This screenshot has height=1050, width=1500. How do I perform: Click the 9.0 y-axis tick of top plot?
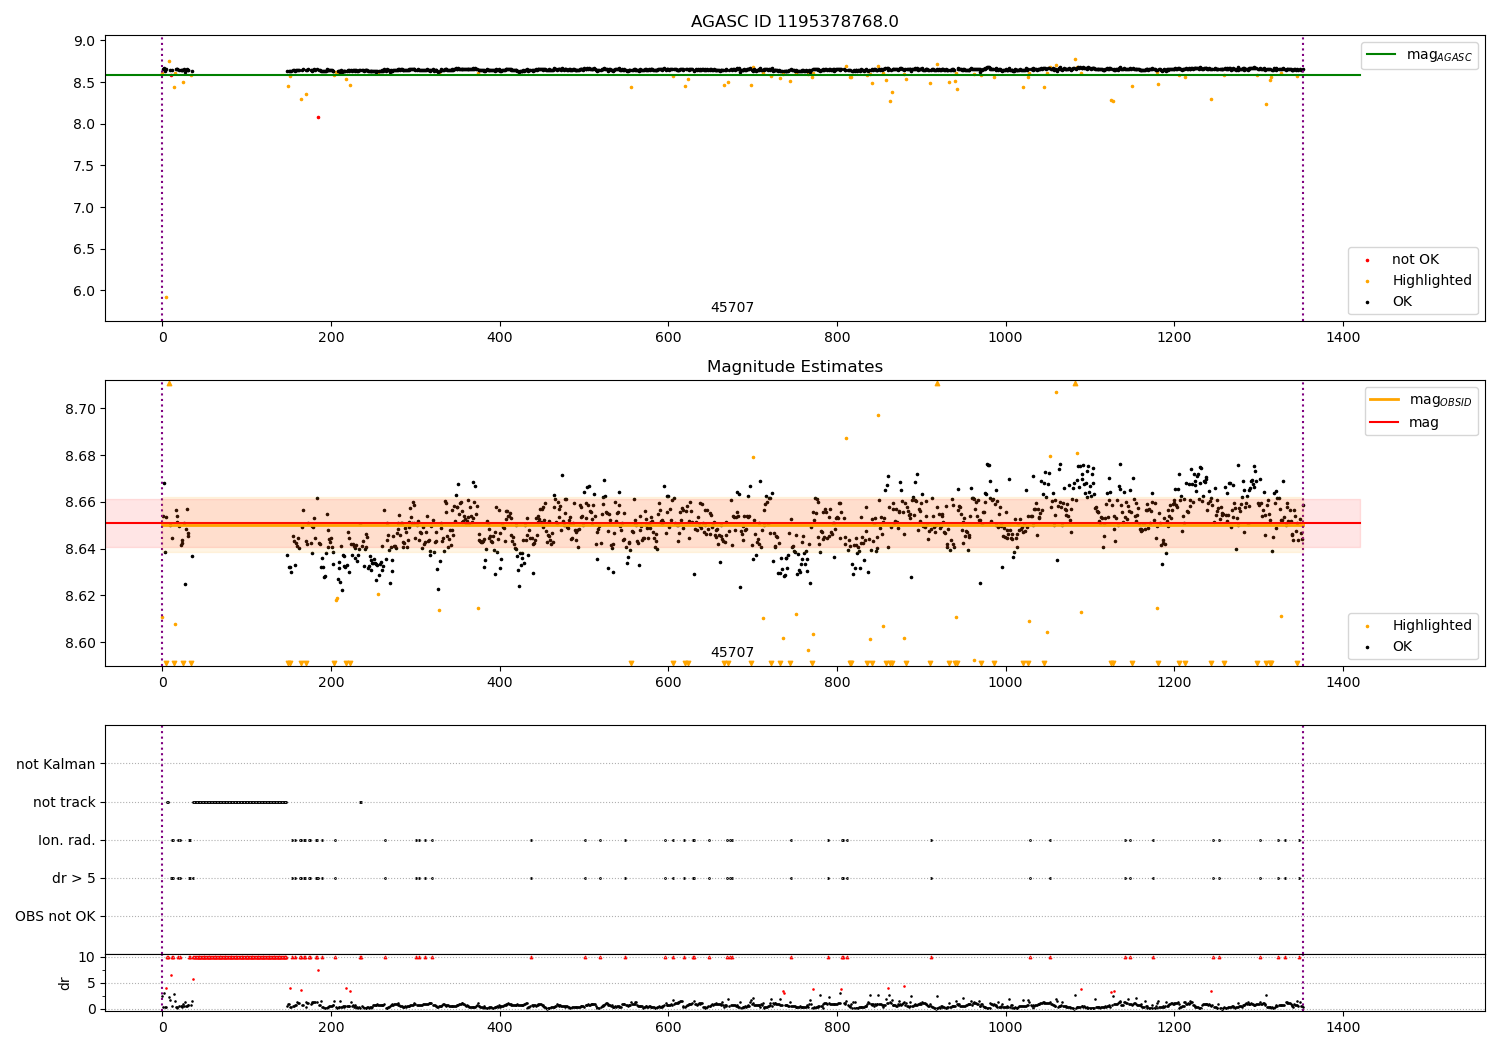click(85, 42)
